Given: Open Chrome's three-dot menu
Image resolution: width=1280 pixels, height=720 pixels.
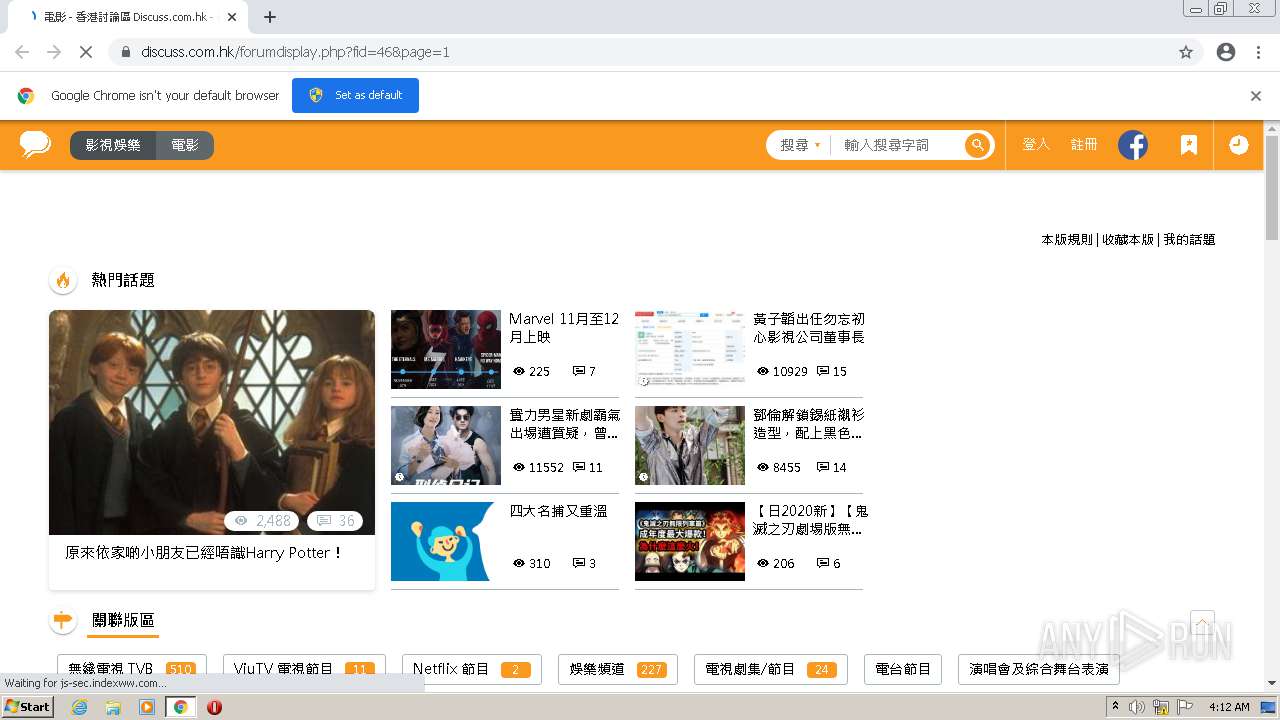Looking at the screenshot, I should 1258,52.
